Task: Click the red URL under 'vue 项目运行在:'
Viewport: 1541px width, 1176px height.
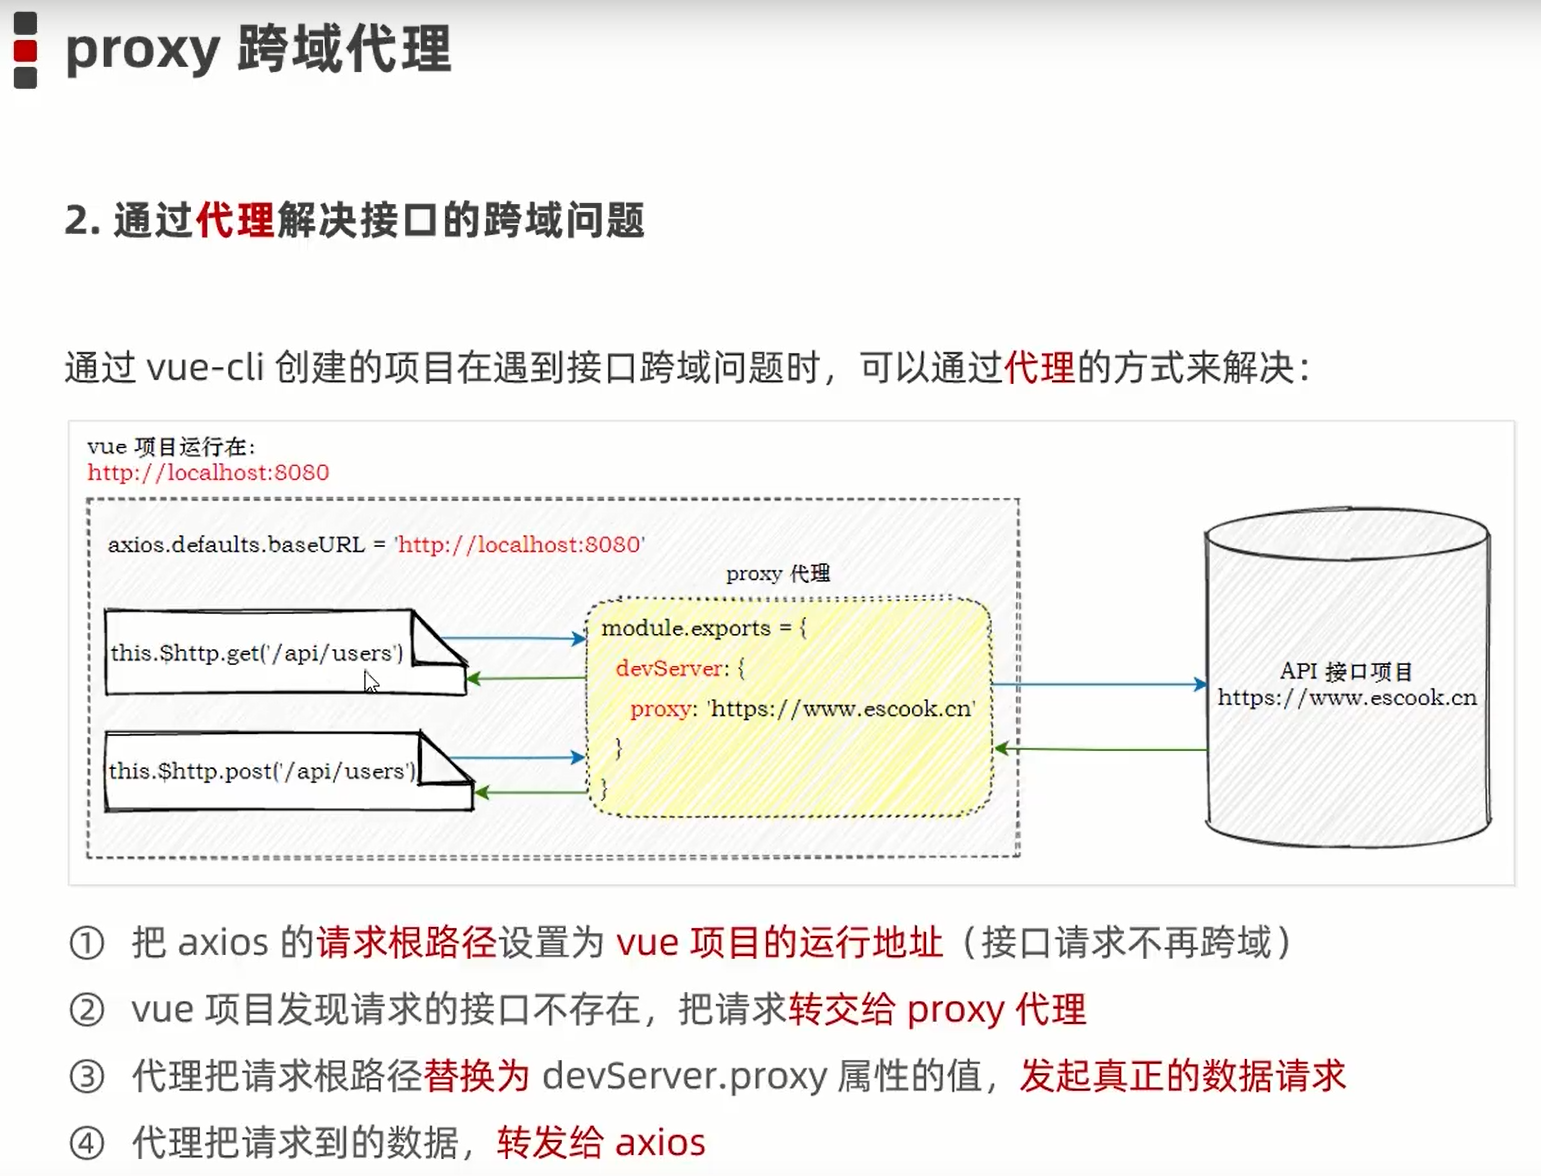Action: [x=208, y=472]
